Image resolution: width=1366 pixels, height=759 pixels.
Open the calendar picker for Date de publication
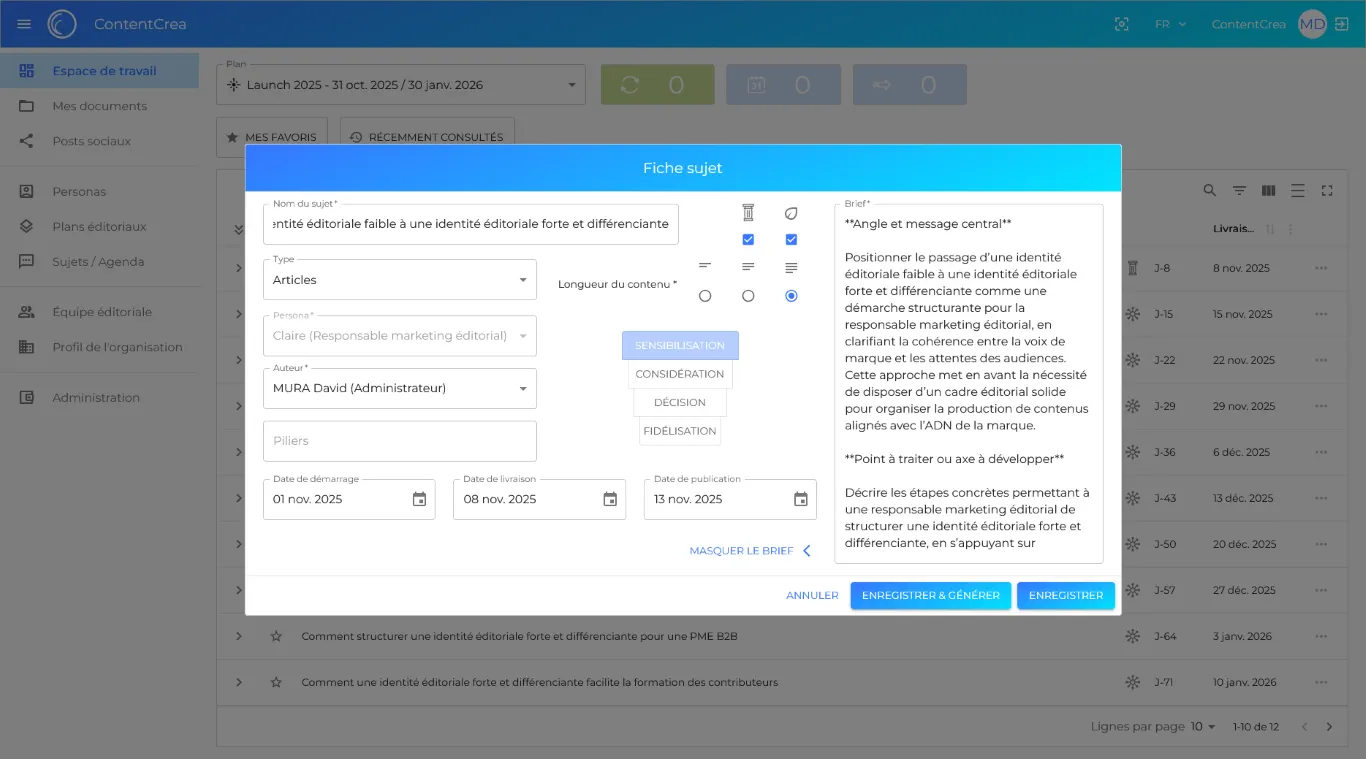pyautogui.click(x=800, y=499)
